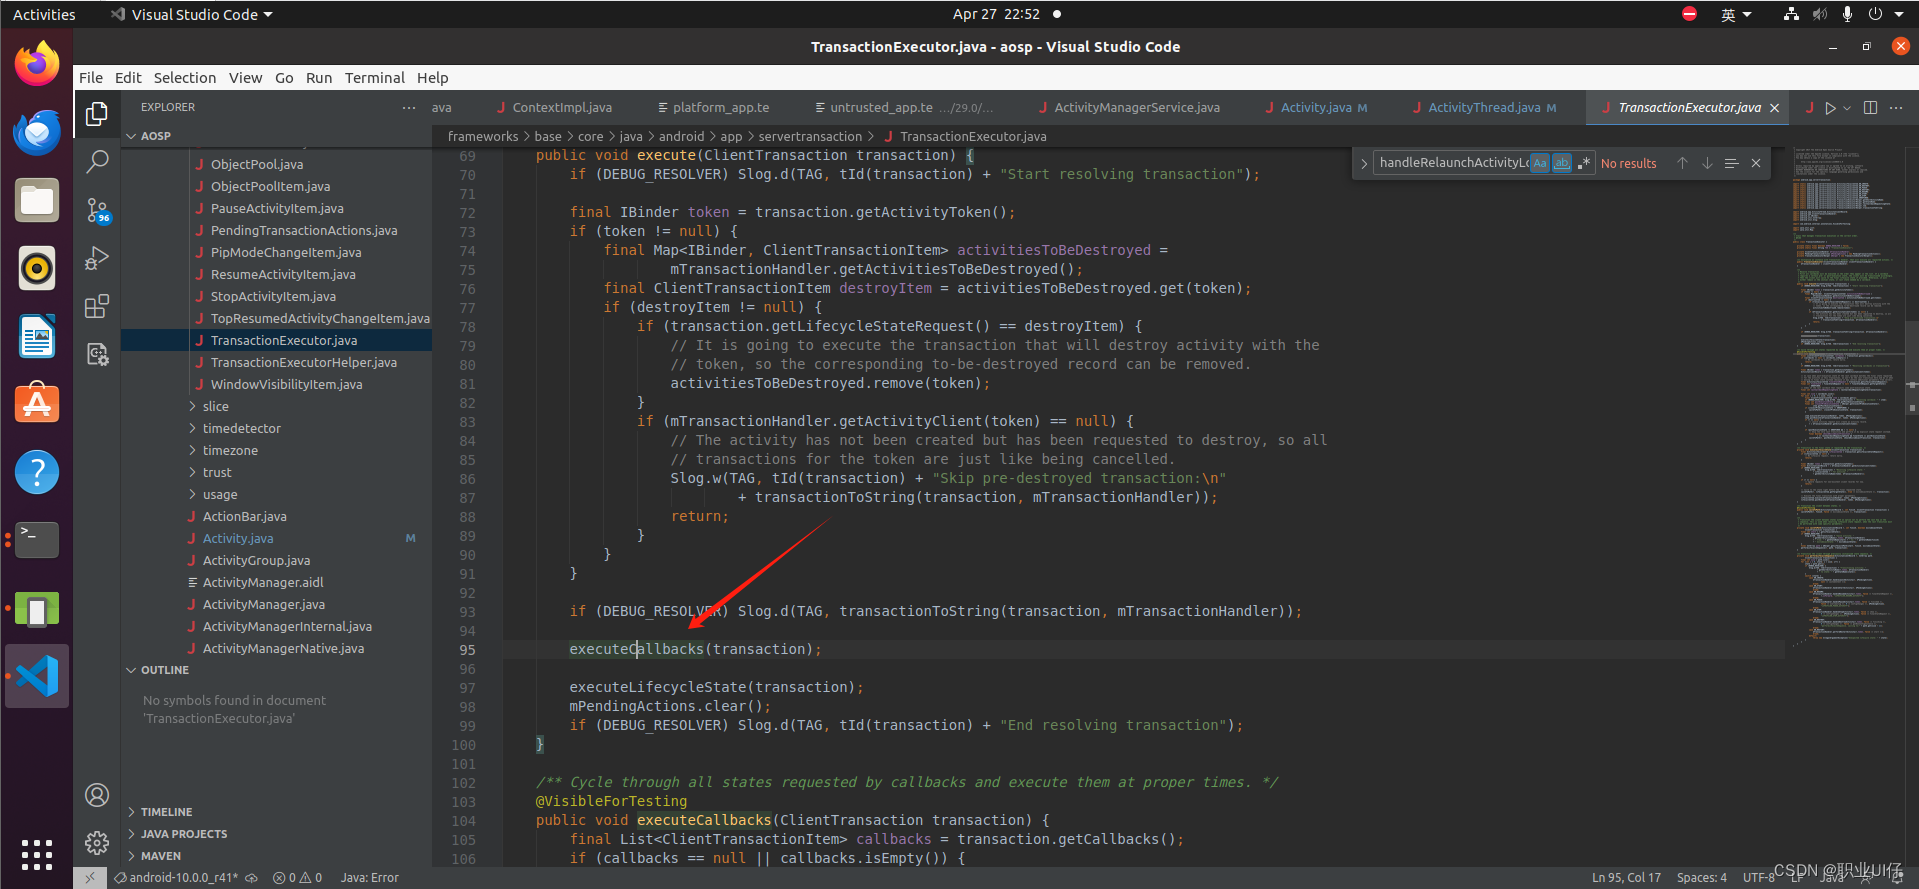Open Terminal from the Ubuntu dock
Screen dimensions: 1919x889
(x=37, y=540)
